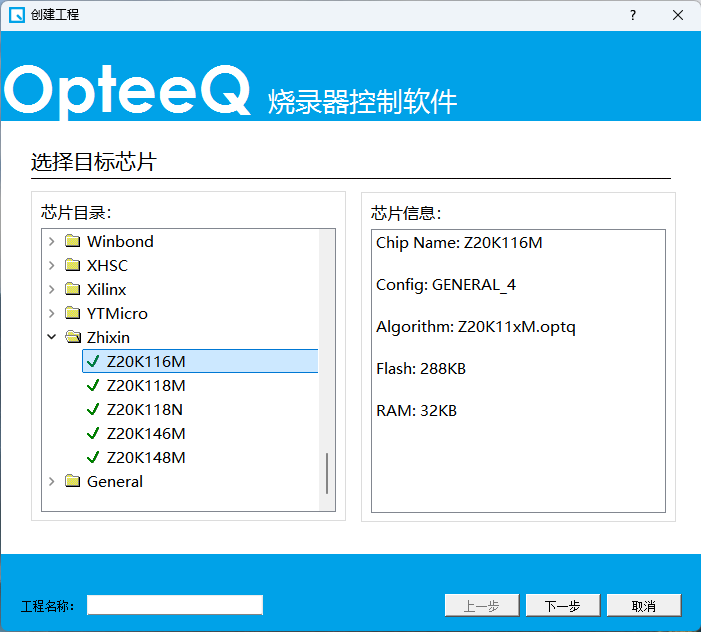701x632 pixels.
Task: Click the 芯片信息 label
Action: (406, 213)
